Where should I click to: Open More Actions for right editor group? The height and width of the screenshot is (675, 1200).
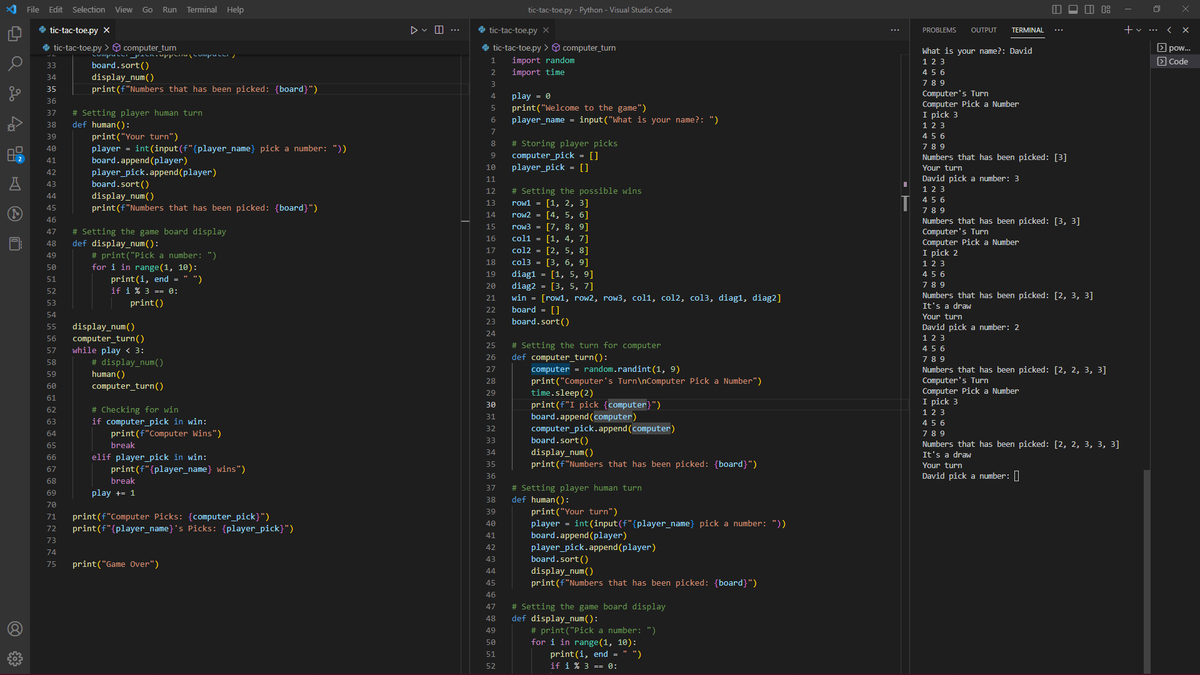(894, 30)
